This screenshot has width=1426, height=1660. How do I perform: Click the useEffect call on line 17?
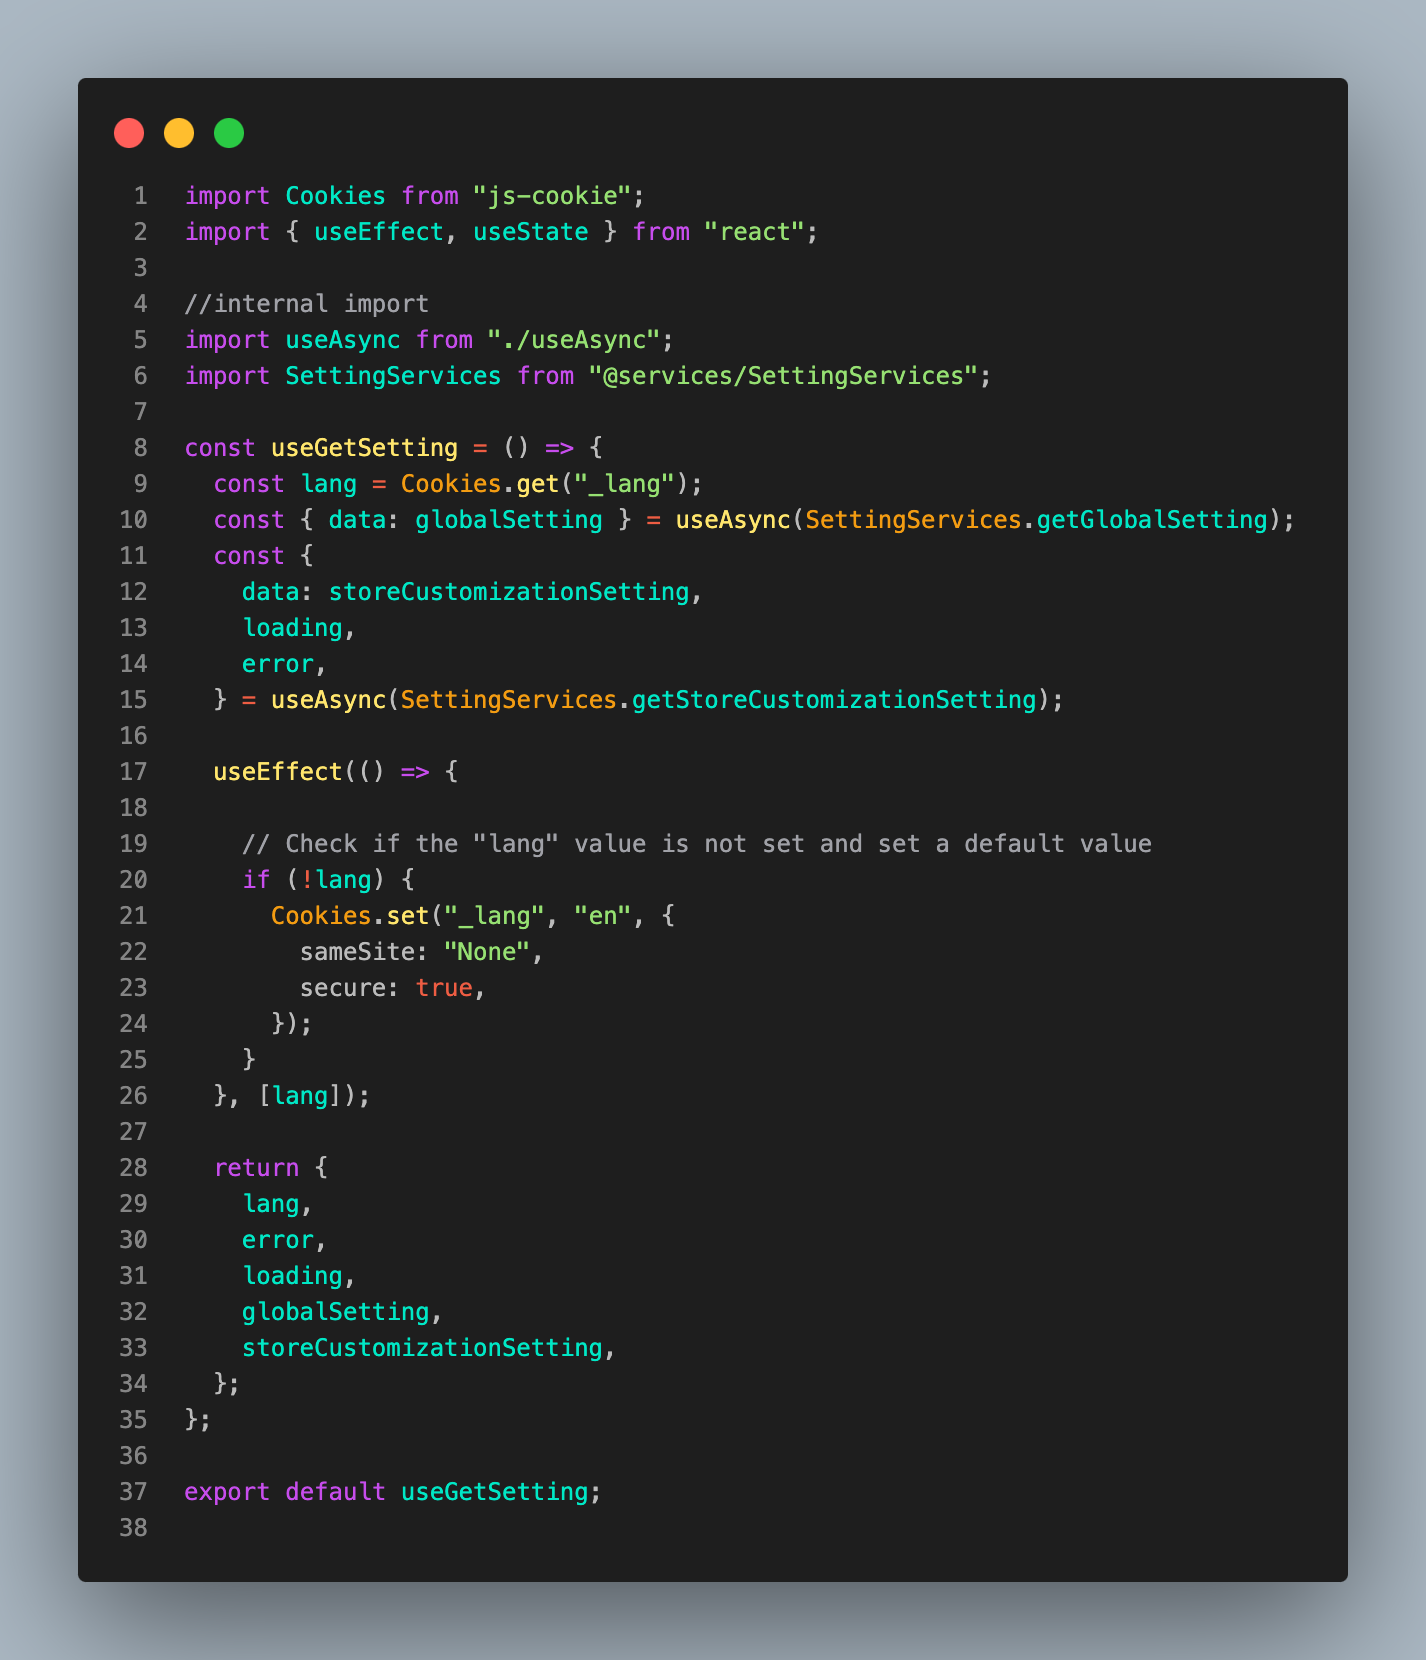pos(278,772)
